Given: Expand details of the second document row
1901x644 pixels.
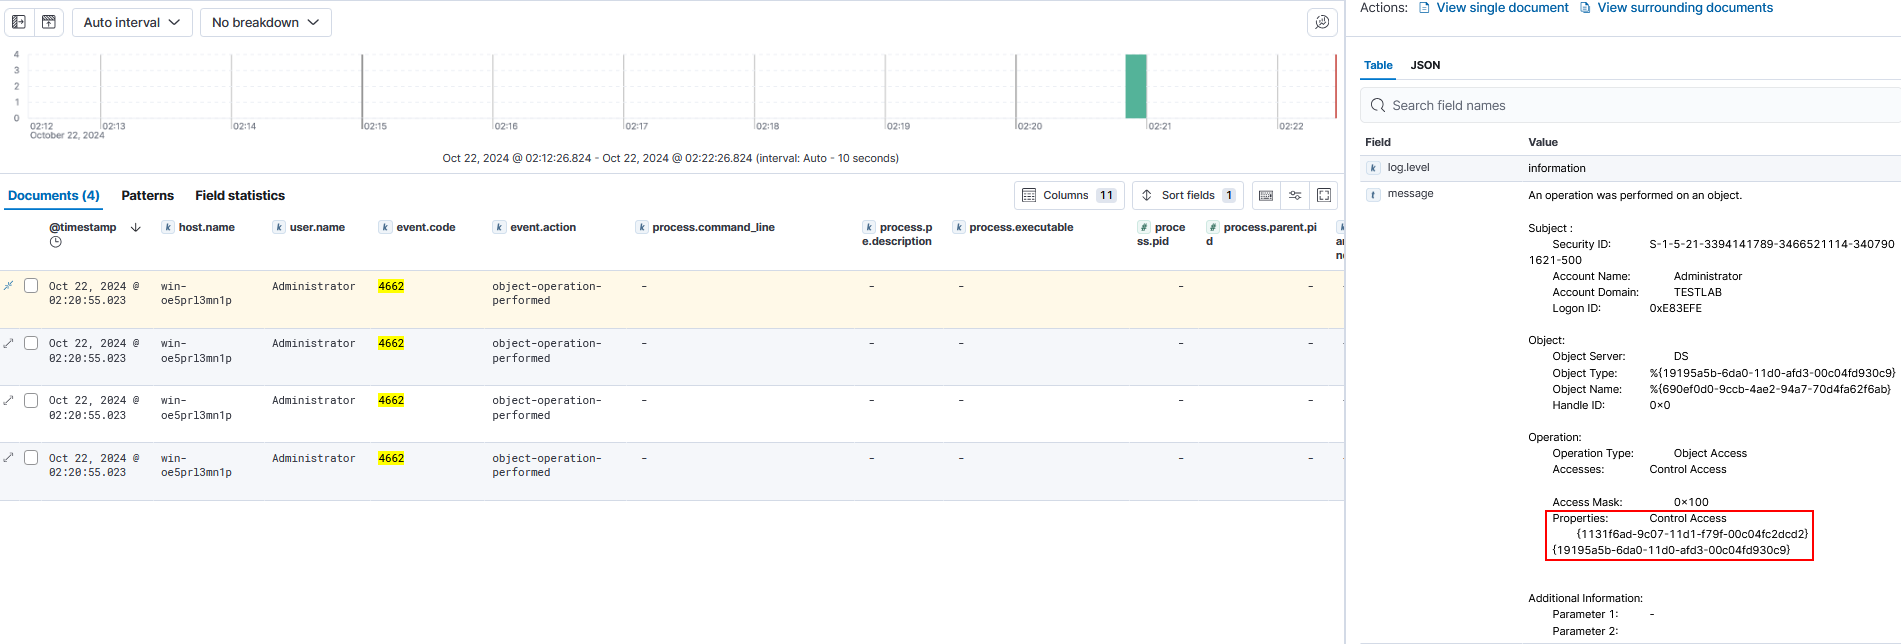Looking at the screenshot, I should (x=9, y=343).
